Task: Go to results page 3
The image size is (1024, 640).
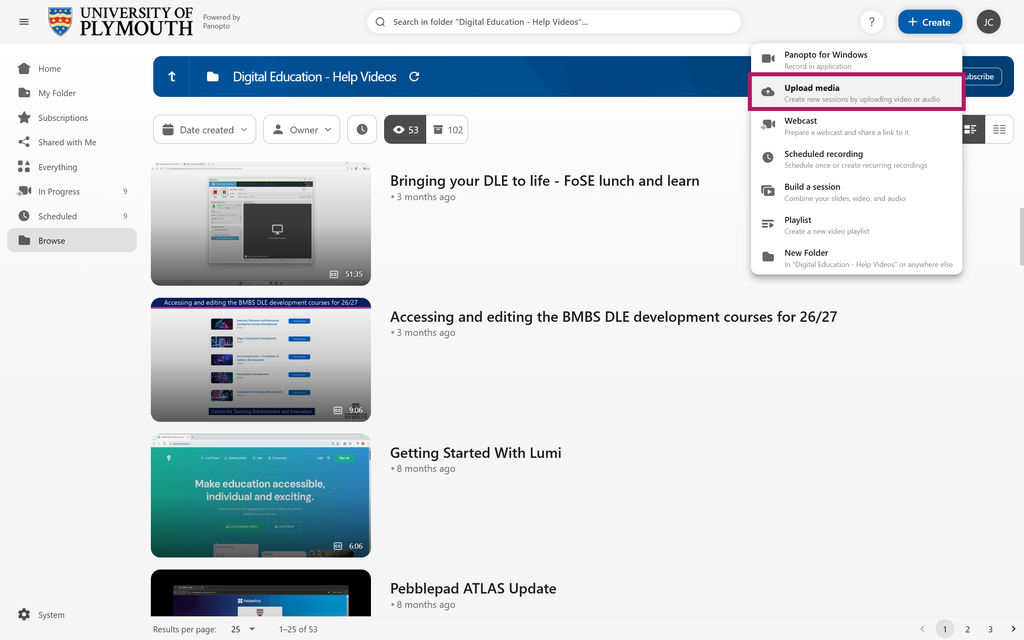Action: 990,629
